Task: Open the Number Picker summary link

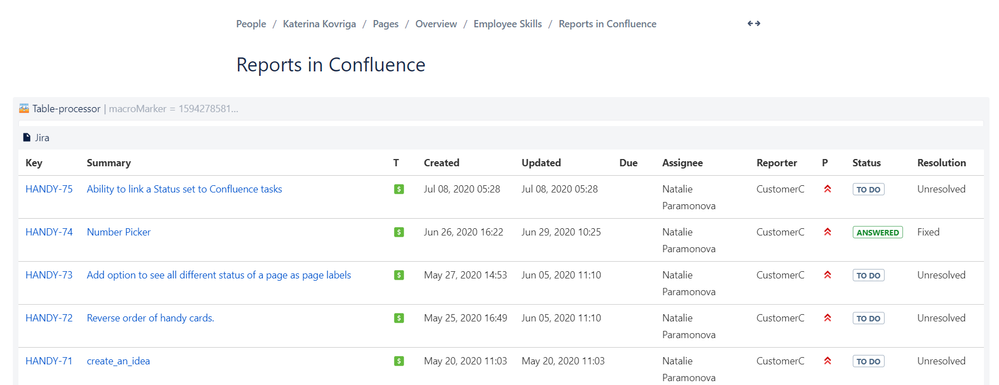Action: [x=119, y=232]
